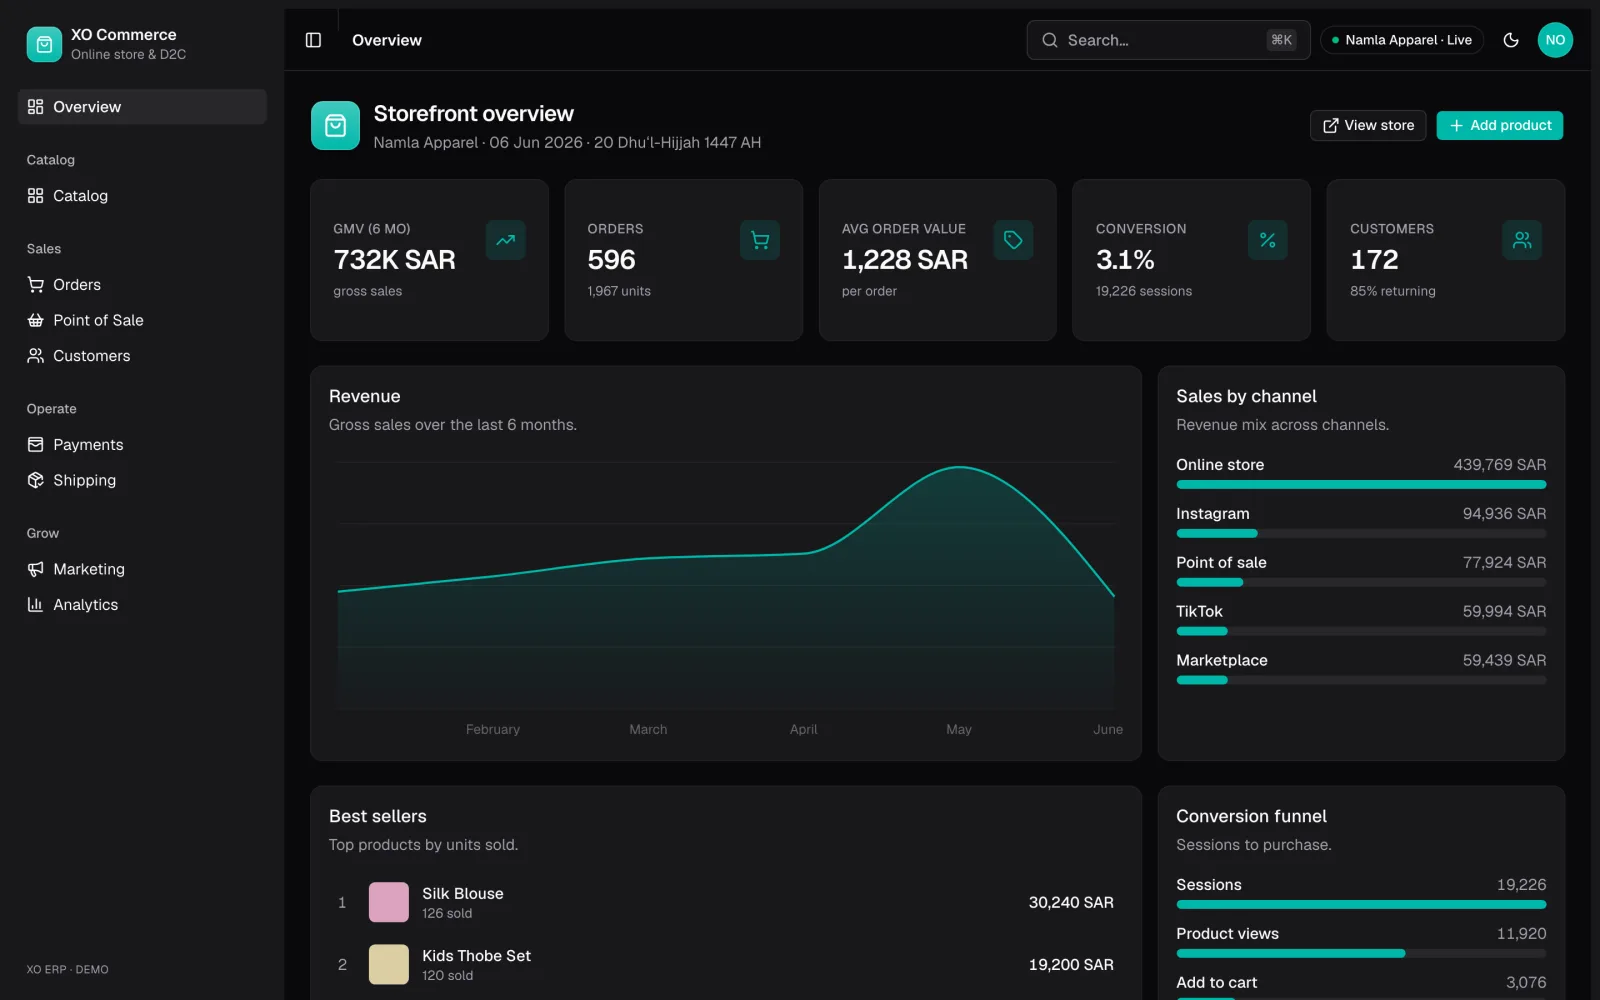Click the Avg Order Value tag icon
Screen dimensions: 1600x1000
click(1013, 240)
